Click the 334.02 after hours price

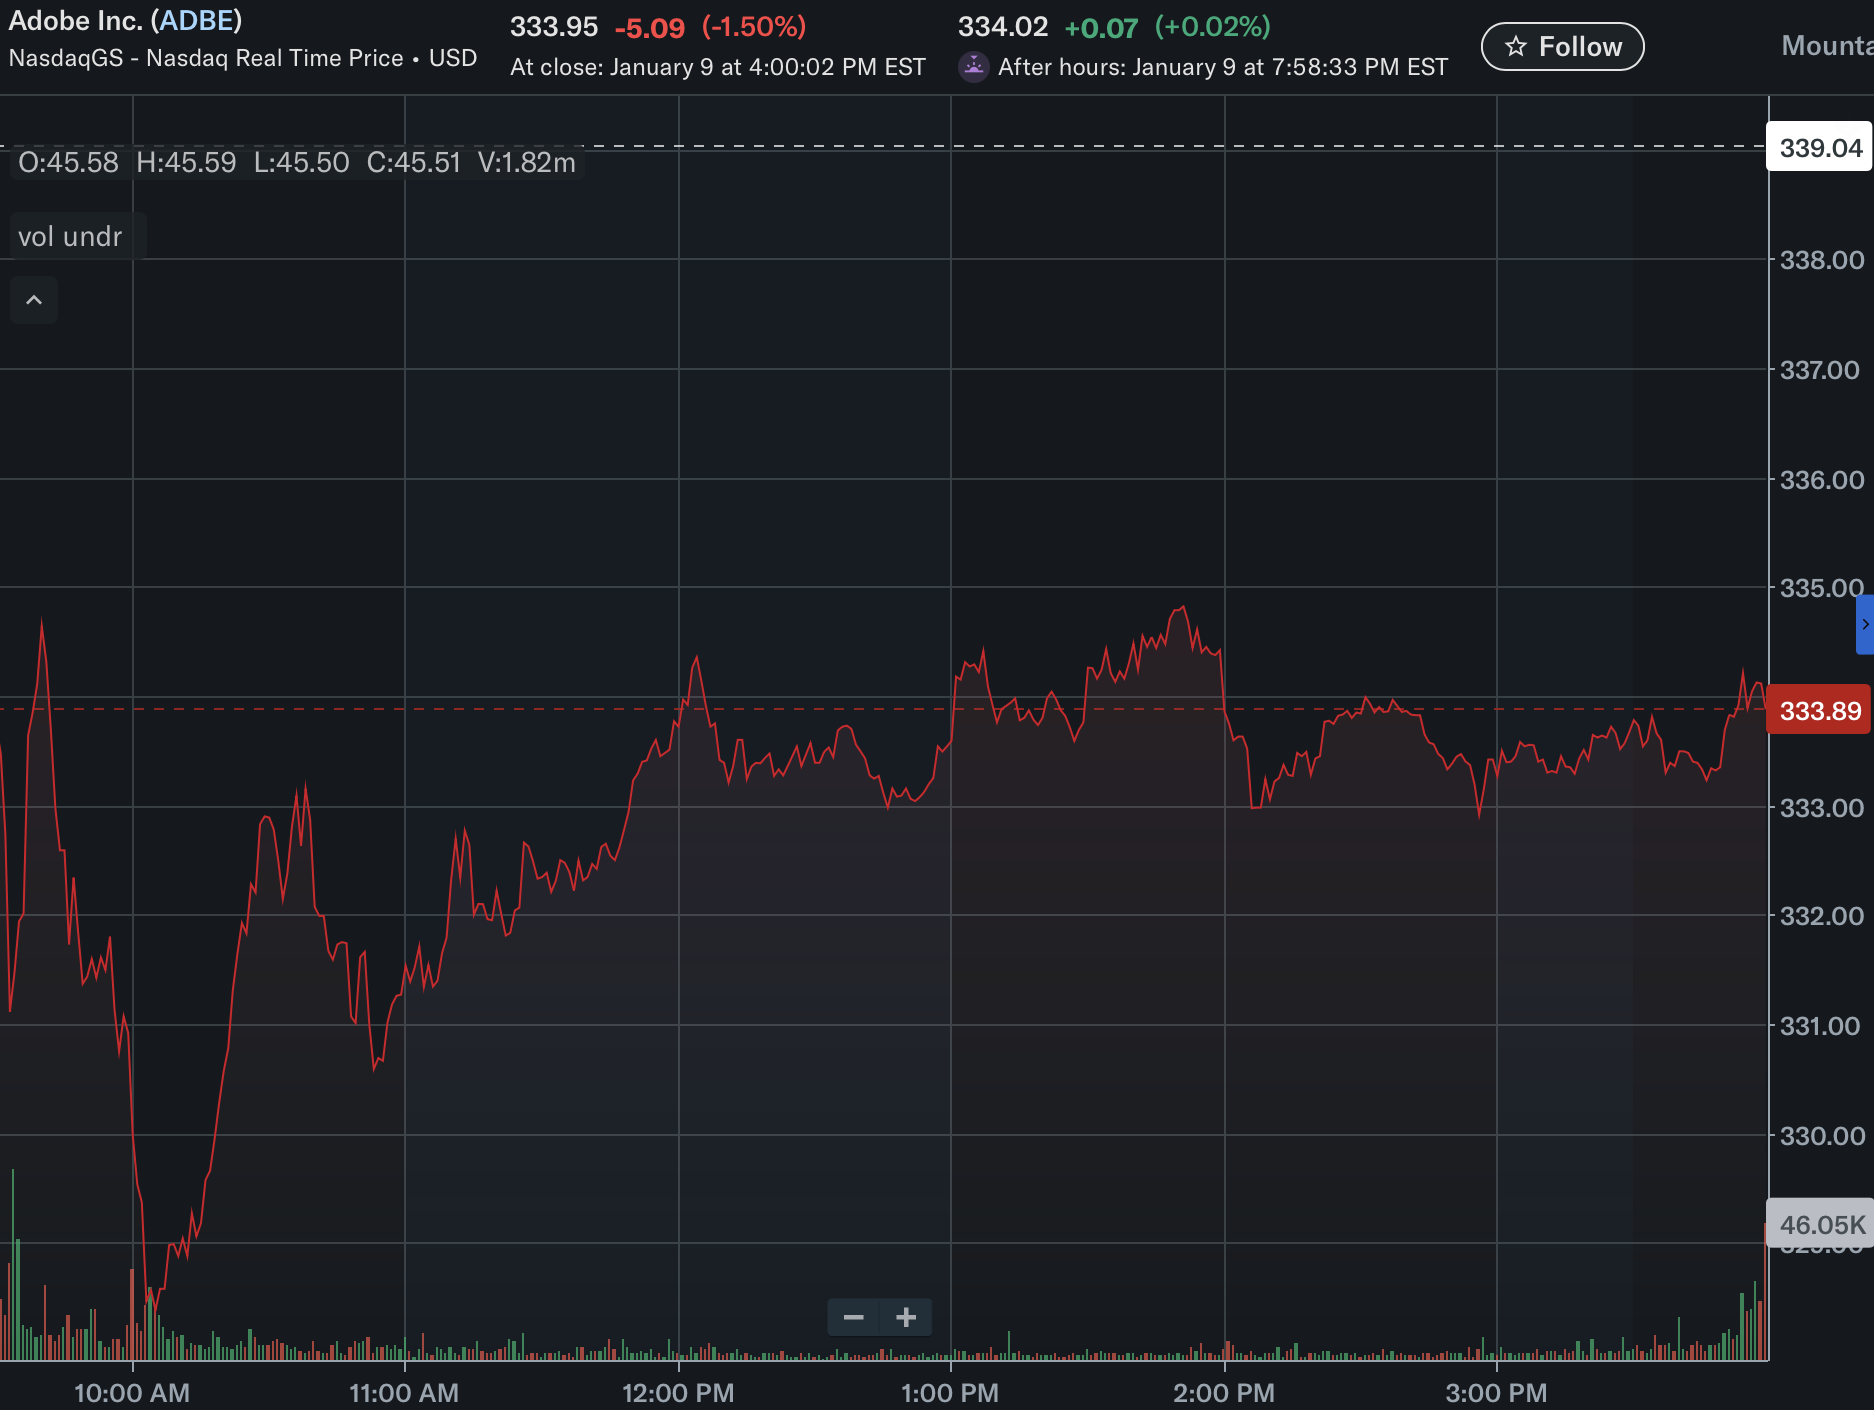(1002, 27)
